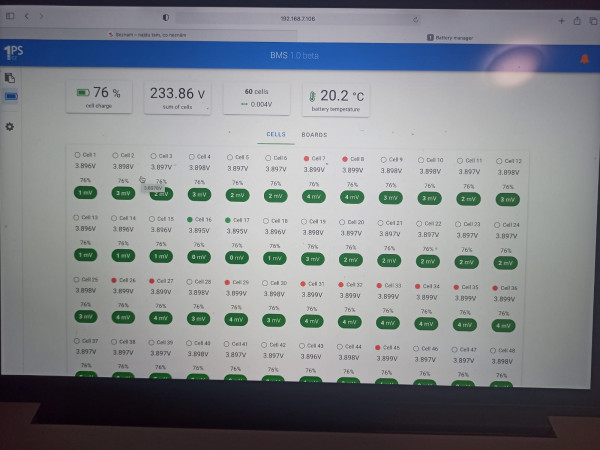Select the Cell 1 radio indicator
This screenshot has width=600, height=450.
pos(77,155)
